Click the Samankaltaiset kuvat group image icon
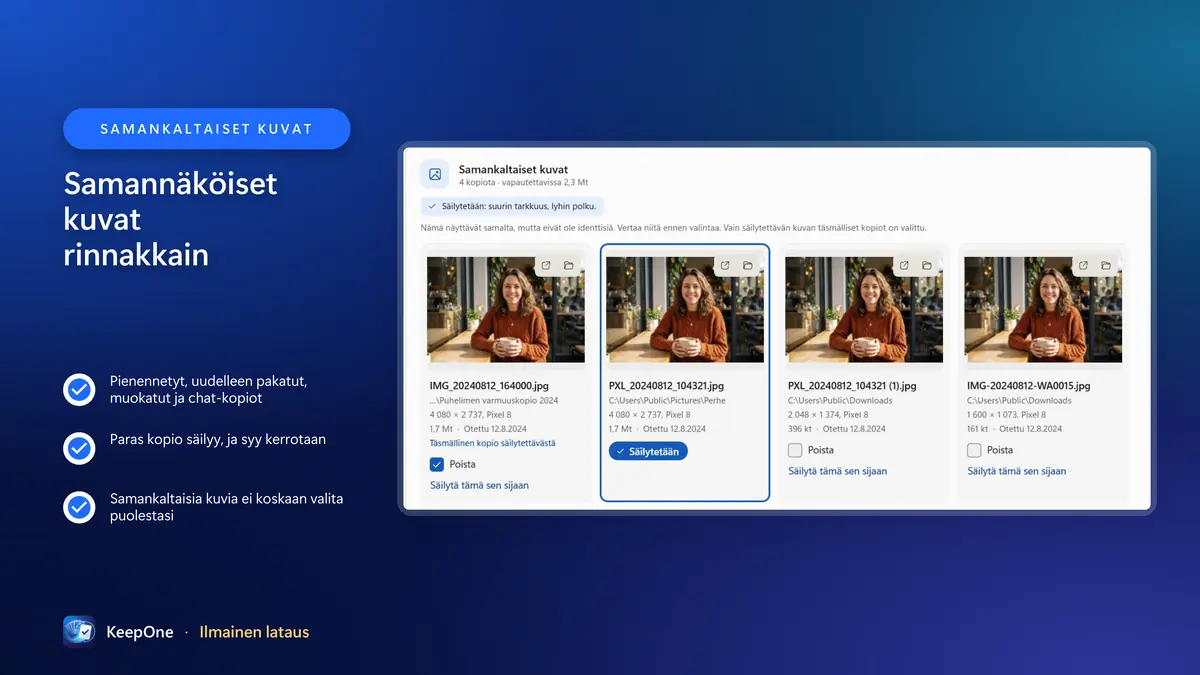 pyautogui.click(x=435, y=174)
